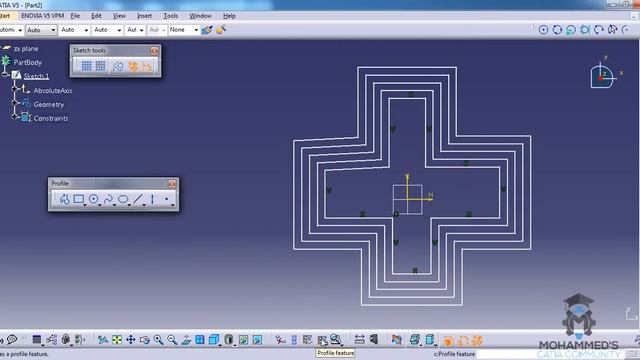Image resolution: width=640 pixels, height=360 pixels.
Task: Open the Ellipse tool flyout arrow
Action: click(129, 205)
